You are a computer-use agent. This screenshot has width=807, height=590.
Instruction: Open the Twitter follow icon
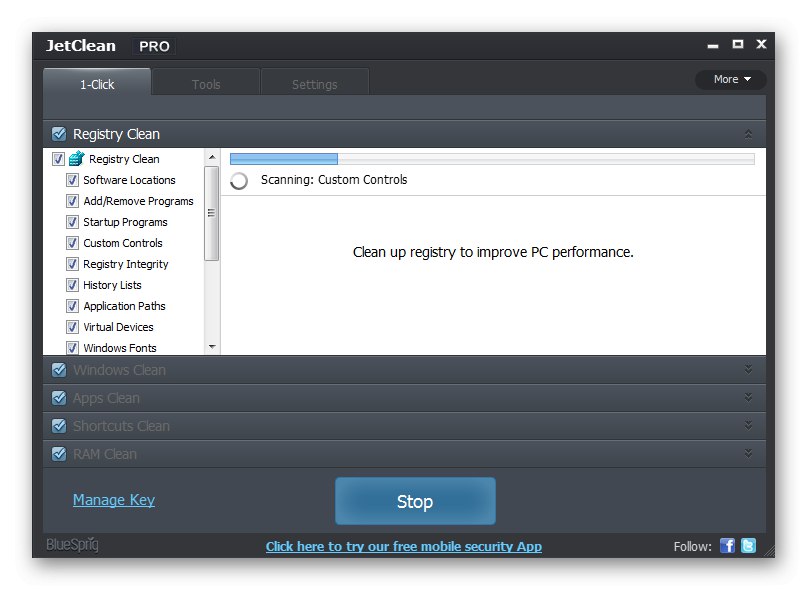748,545
